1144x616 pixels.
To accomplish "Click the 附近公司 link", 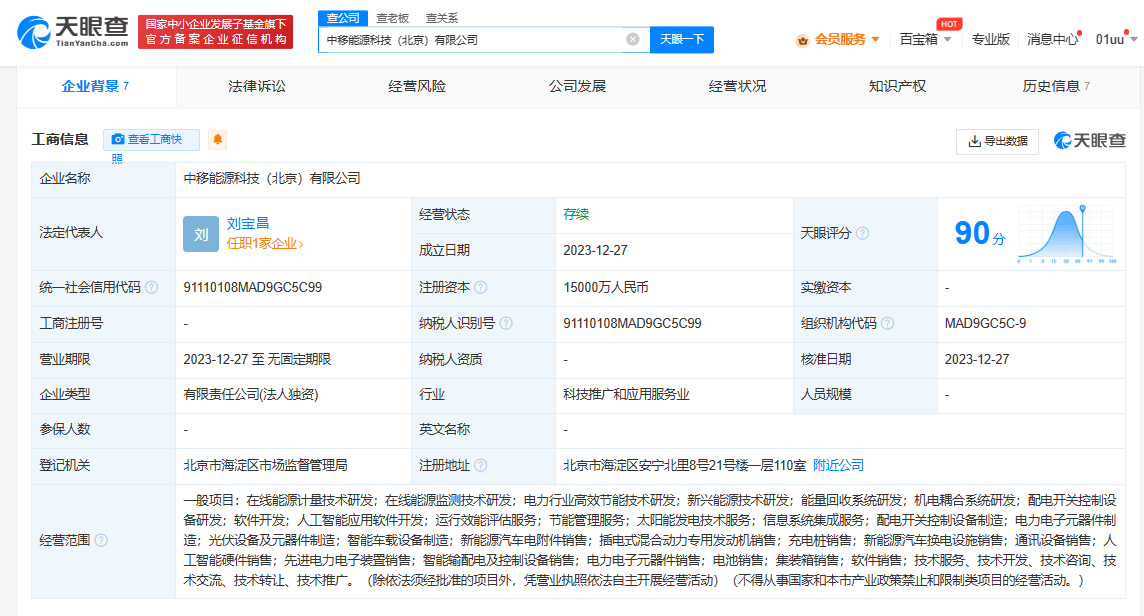I will click(838, 466).
